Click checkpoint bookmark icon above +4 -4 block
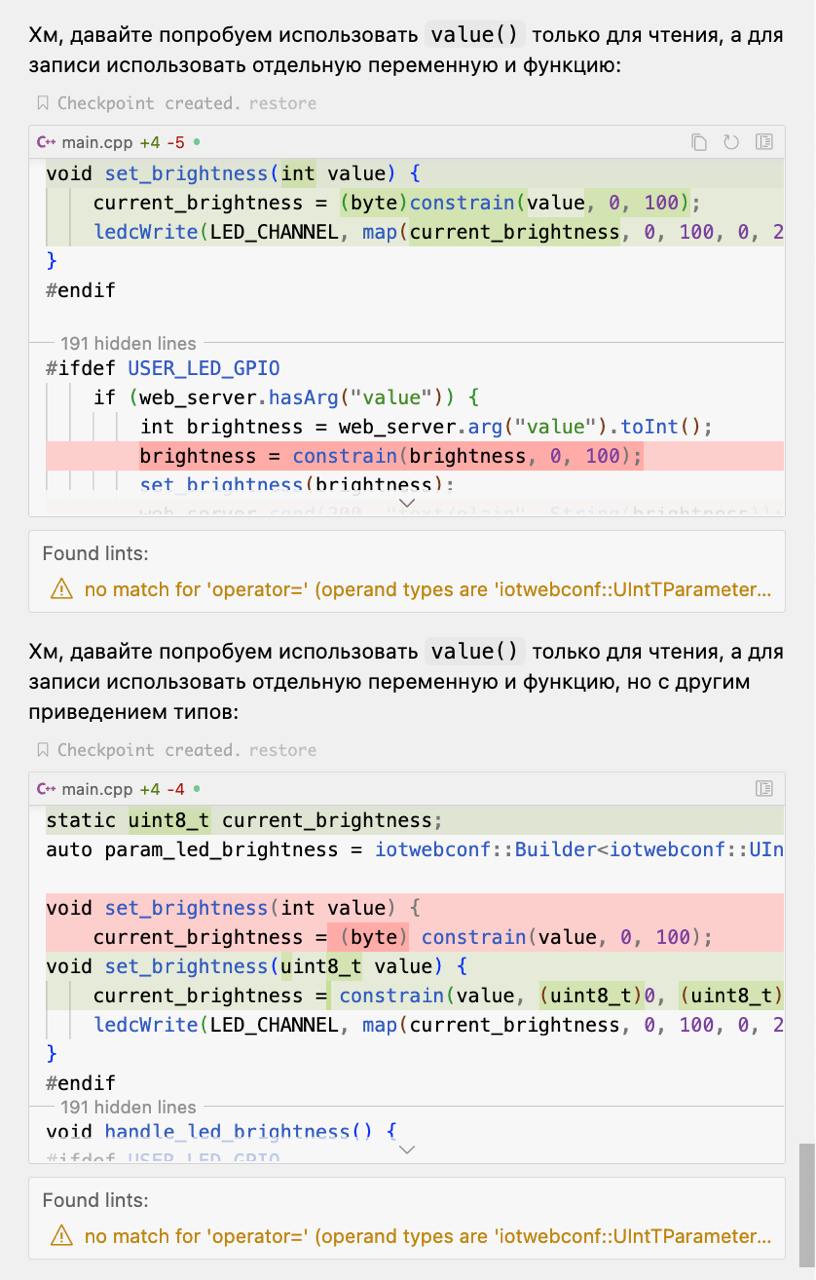 [x=43, y=750]
